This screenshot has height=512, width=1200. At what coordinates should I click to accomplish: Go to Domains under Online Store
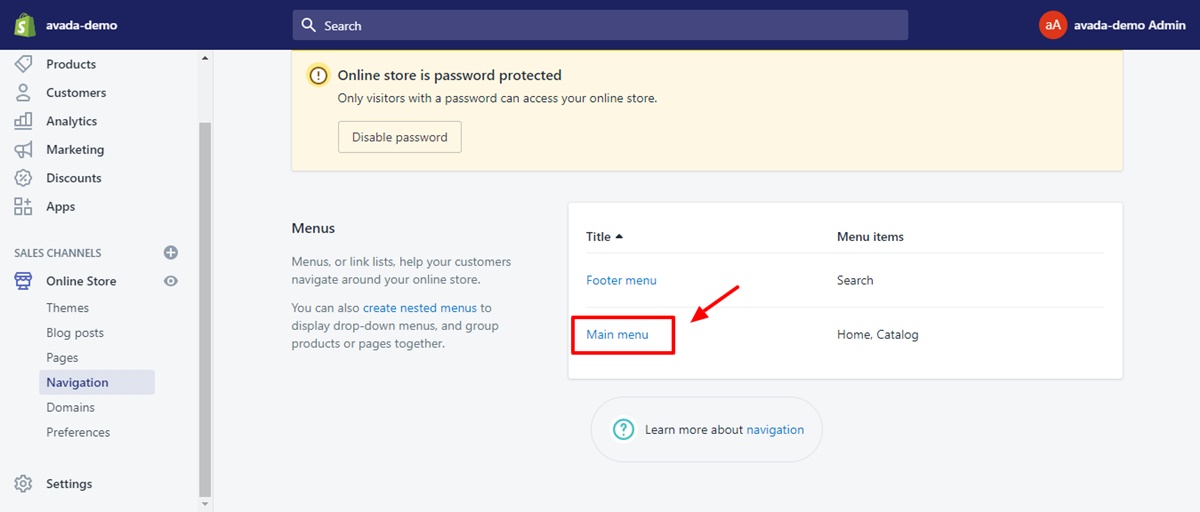(x=71, y=407)
